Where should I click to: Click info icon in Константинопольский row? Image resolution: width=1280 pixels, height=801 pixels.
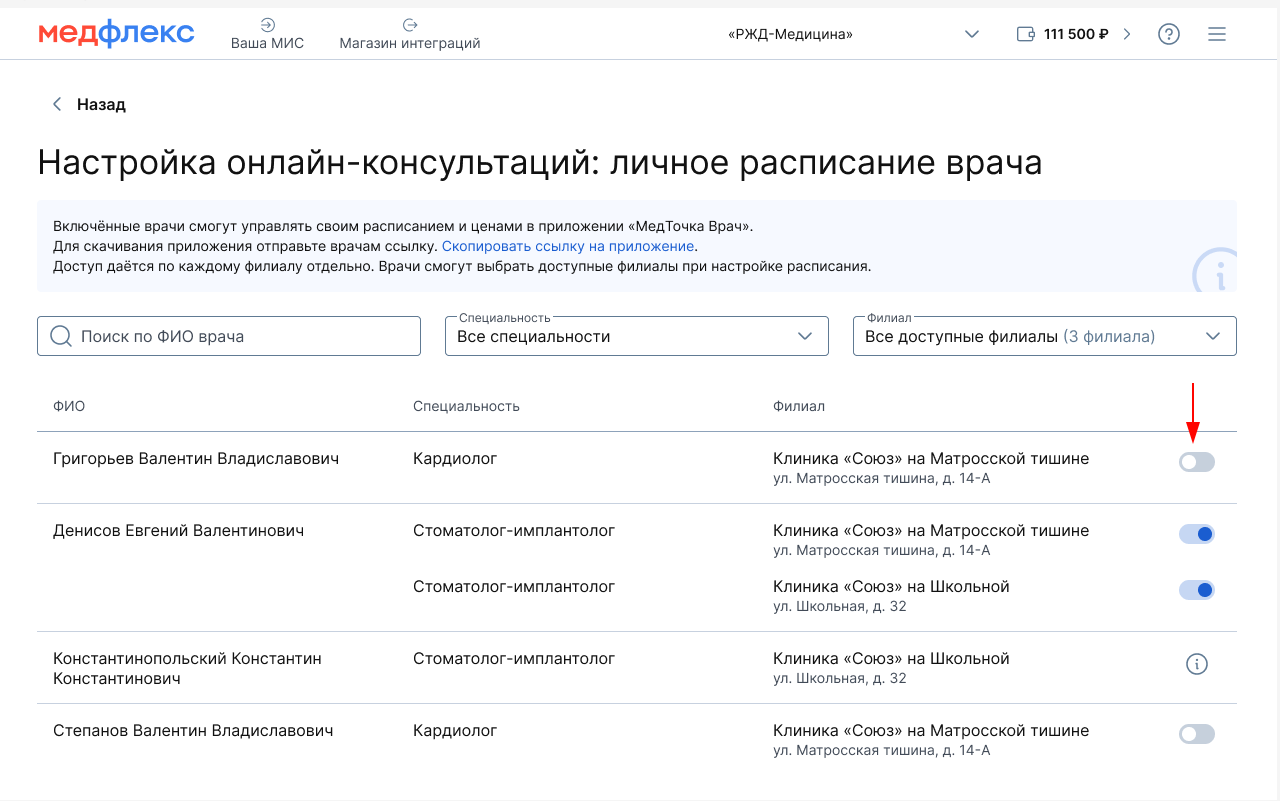click(x=1197, y=663)
